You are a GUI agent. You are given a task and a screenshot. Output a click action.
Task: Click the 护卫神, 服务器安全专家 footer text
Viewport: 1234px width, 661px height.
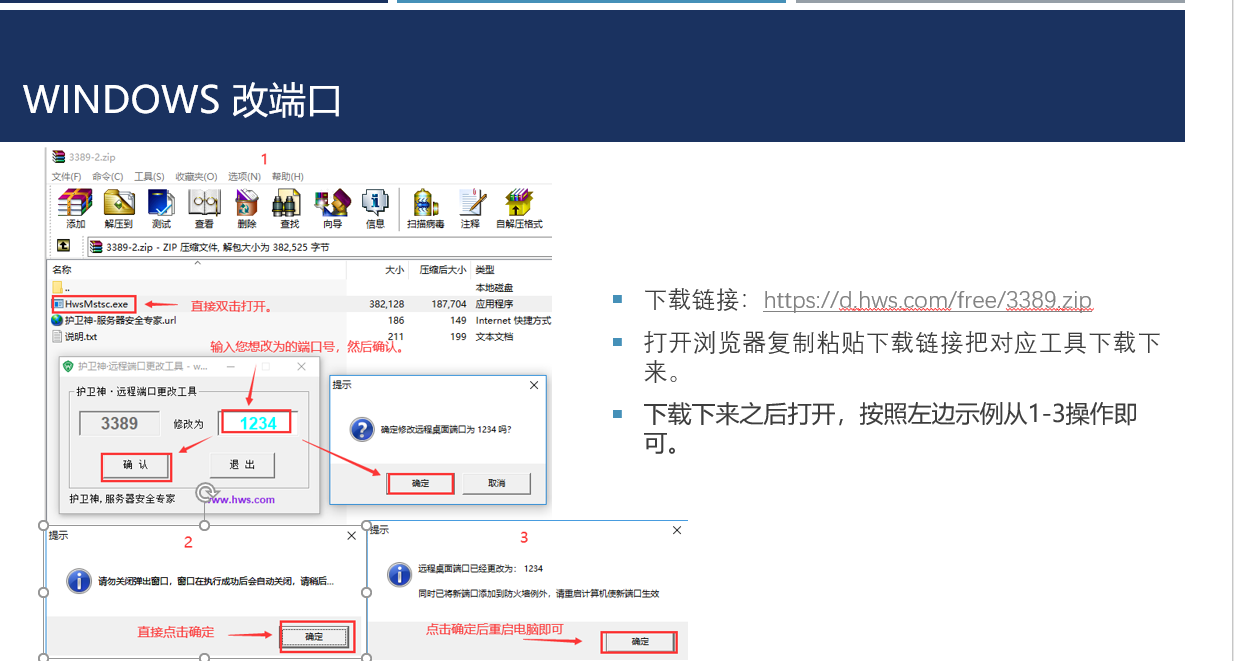[122, 498]
